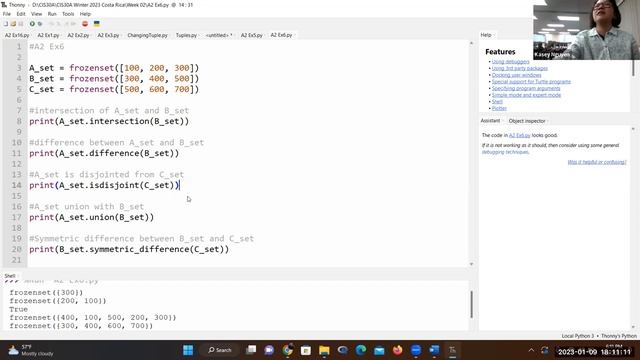
Task: Open File Explorer from the taskbar
Action: pyautogui.click(x=324, y=350)
